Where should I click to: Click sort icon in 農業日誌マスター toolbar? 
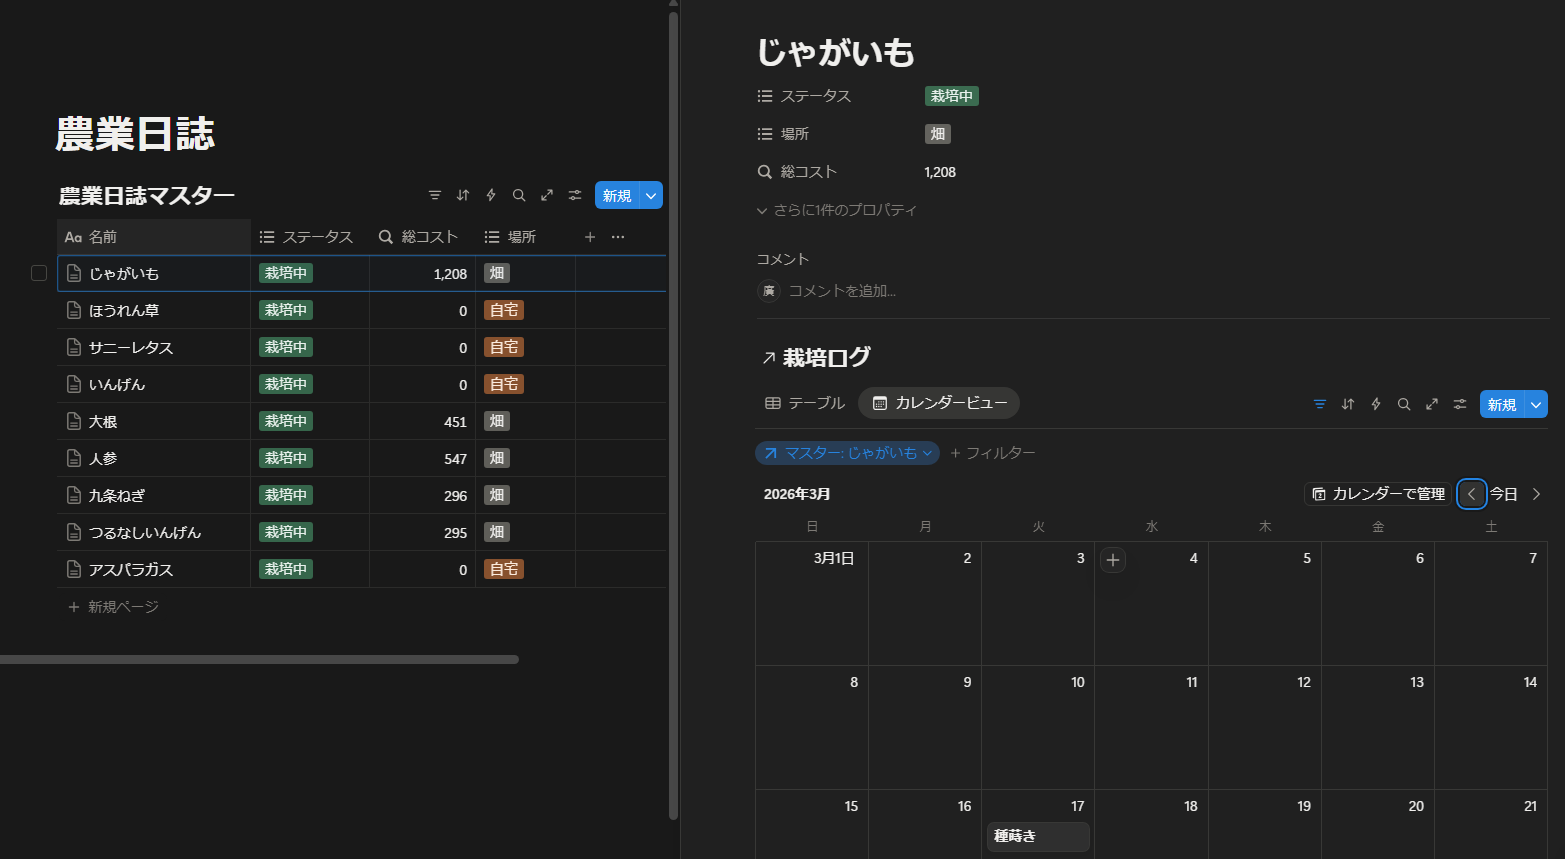click(463, 196)
